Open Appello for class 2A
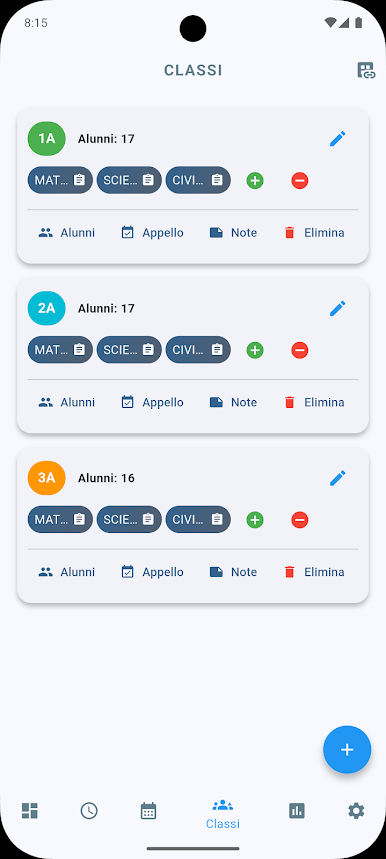 click(x=152, y=403)
